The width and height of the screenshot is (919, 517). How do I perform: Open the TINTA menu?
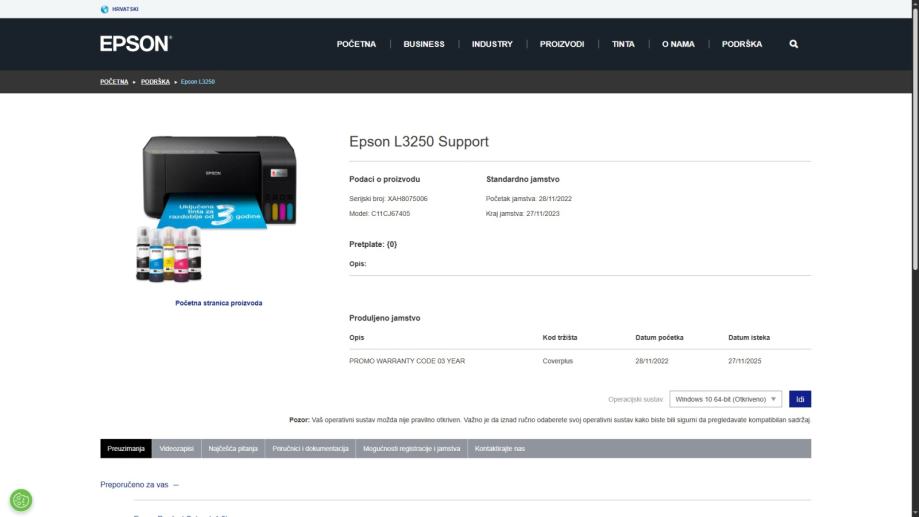coord(623,44)
